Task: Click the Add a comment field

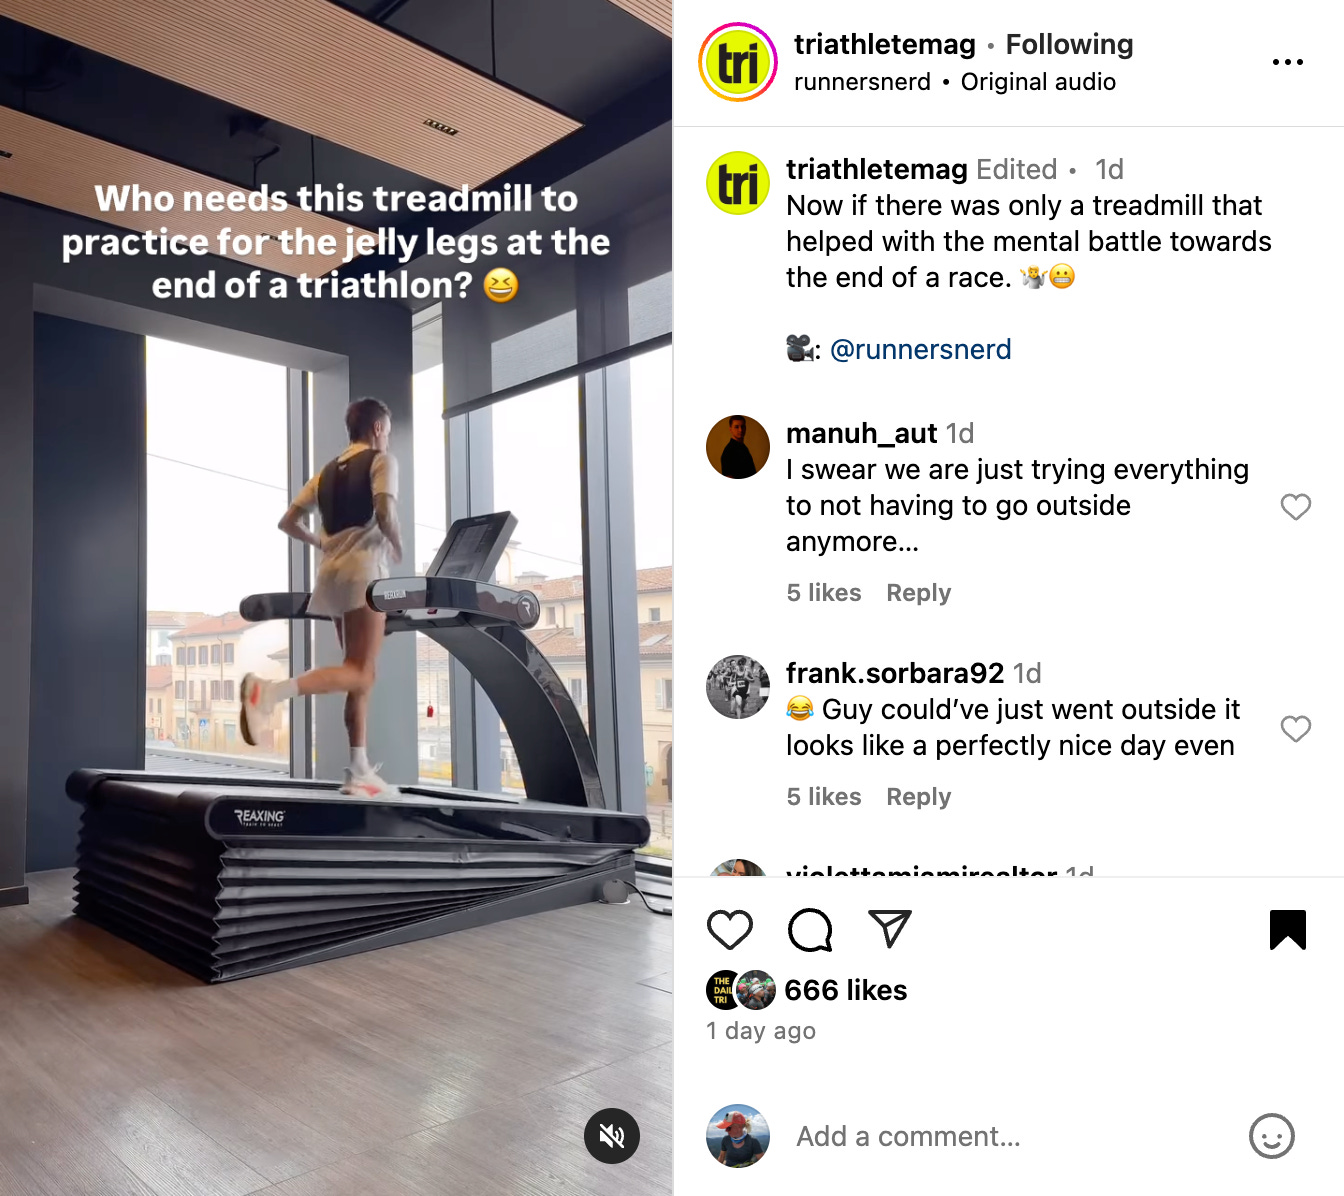Action: pyautogui.click(x=1010, y=1136)
